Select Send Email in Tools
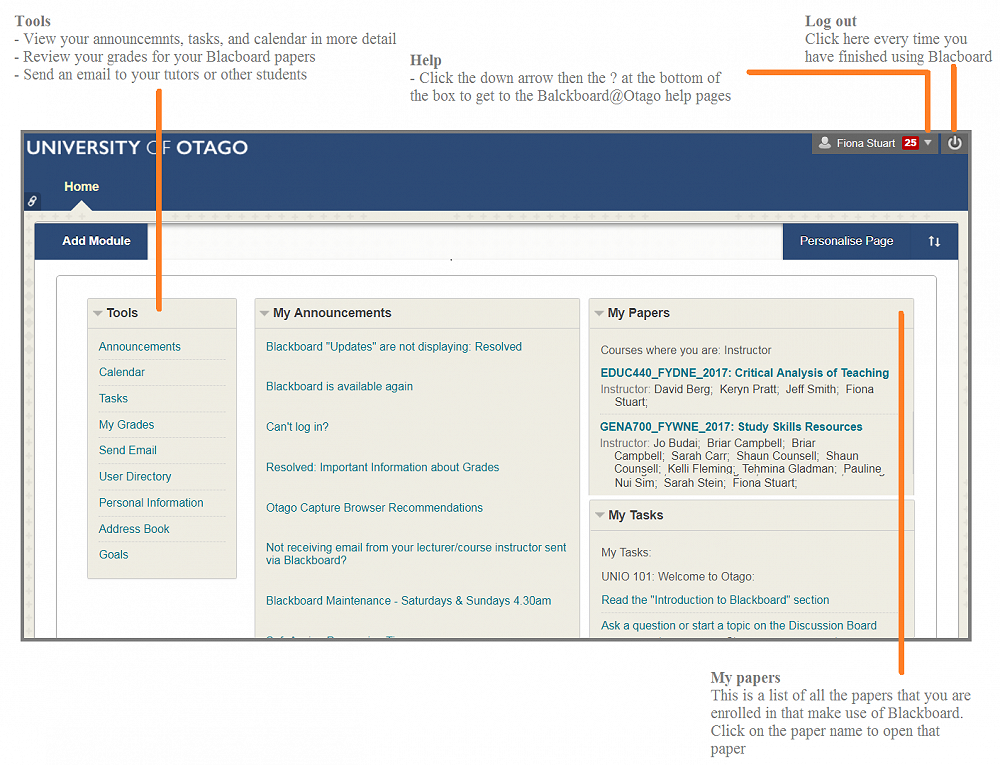 click(x=128, y=450)
